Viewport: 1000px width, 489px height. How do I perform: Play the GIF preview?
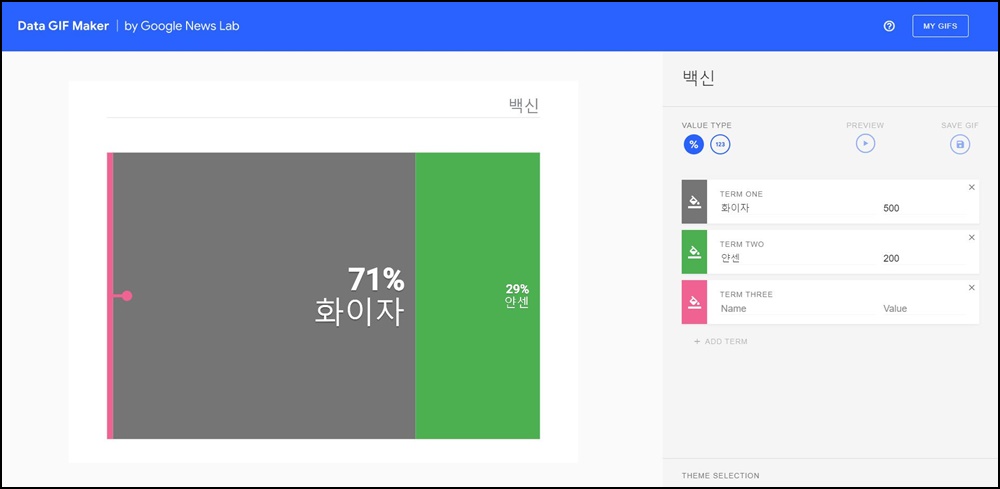point(865,143)
